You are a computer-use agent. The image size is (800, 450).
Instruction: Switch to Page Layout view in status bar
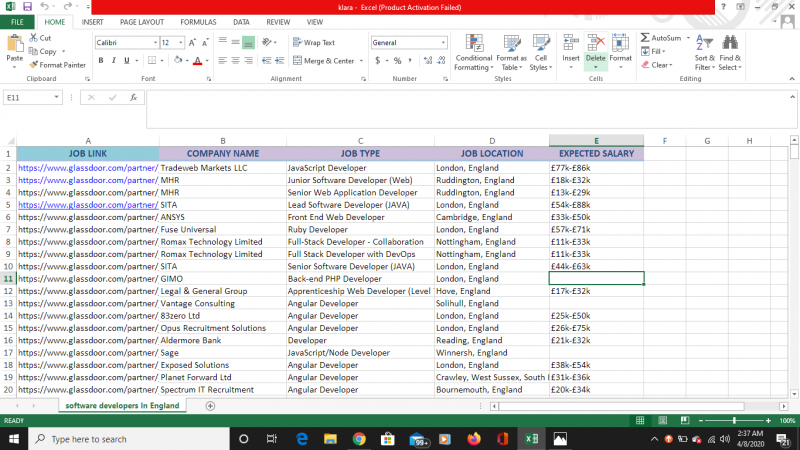pos(662,420)
